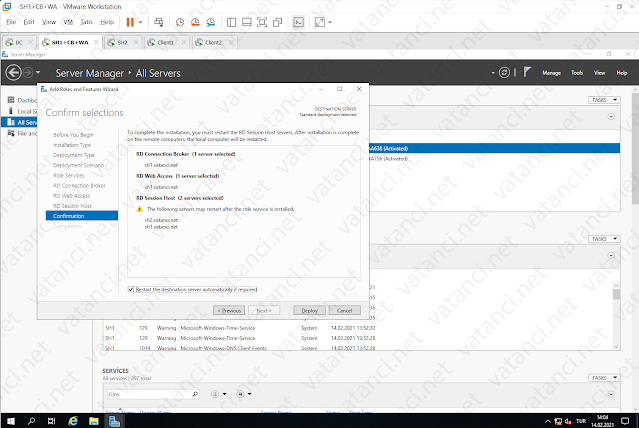
Task: Click the Services filter search magnifier icon
Action: [195, 394]
